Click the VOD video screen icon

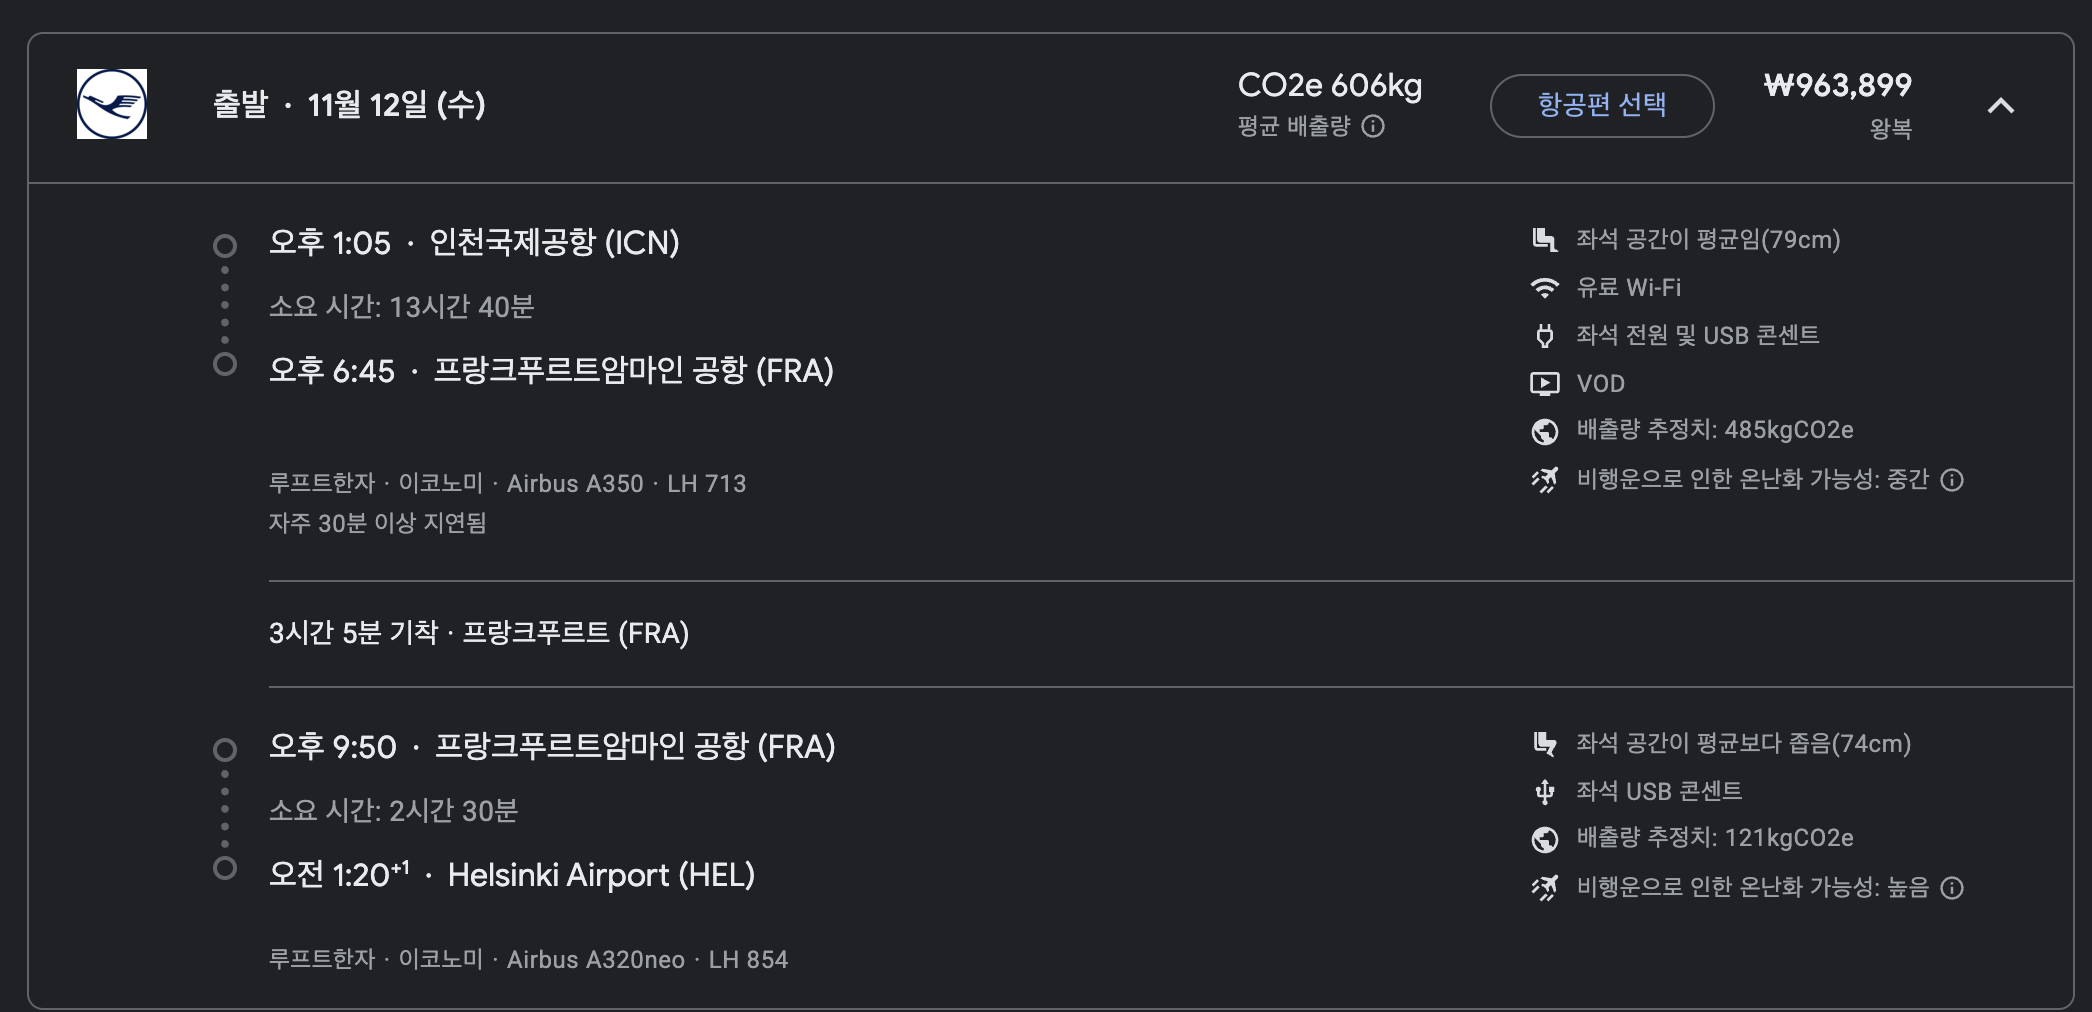tap(1544, 383)
